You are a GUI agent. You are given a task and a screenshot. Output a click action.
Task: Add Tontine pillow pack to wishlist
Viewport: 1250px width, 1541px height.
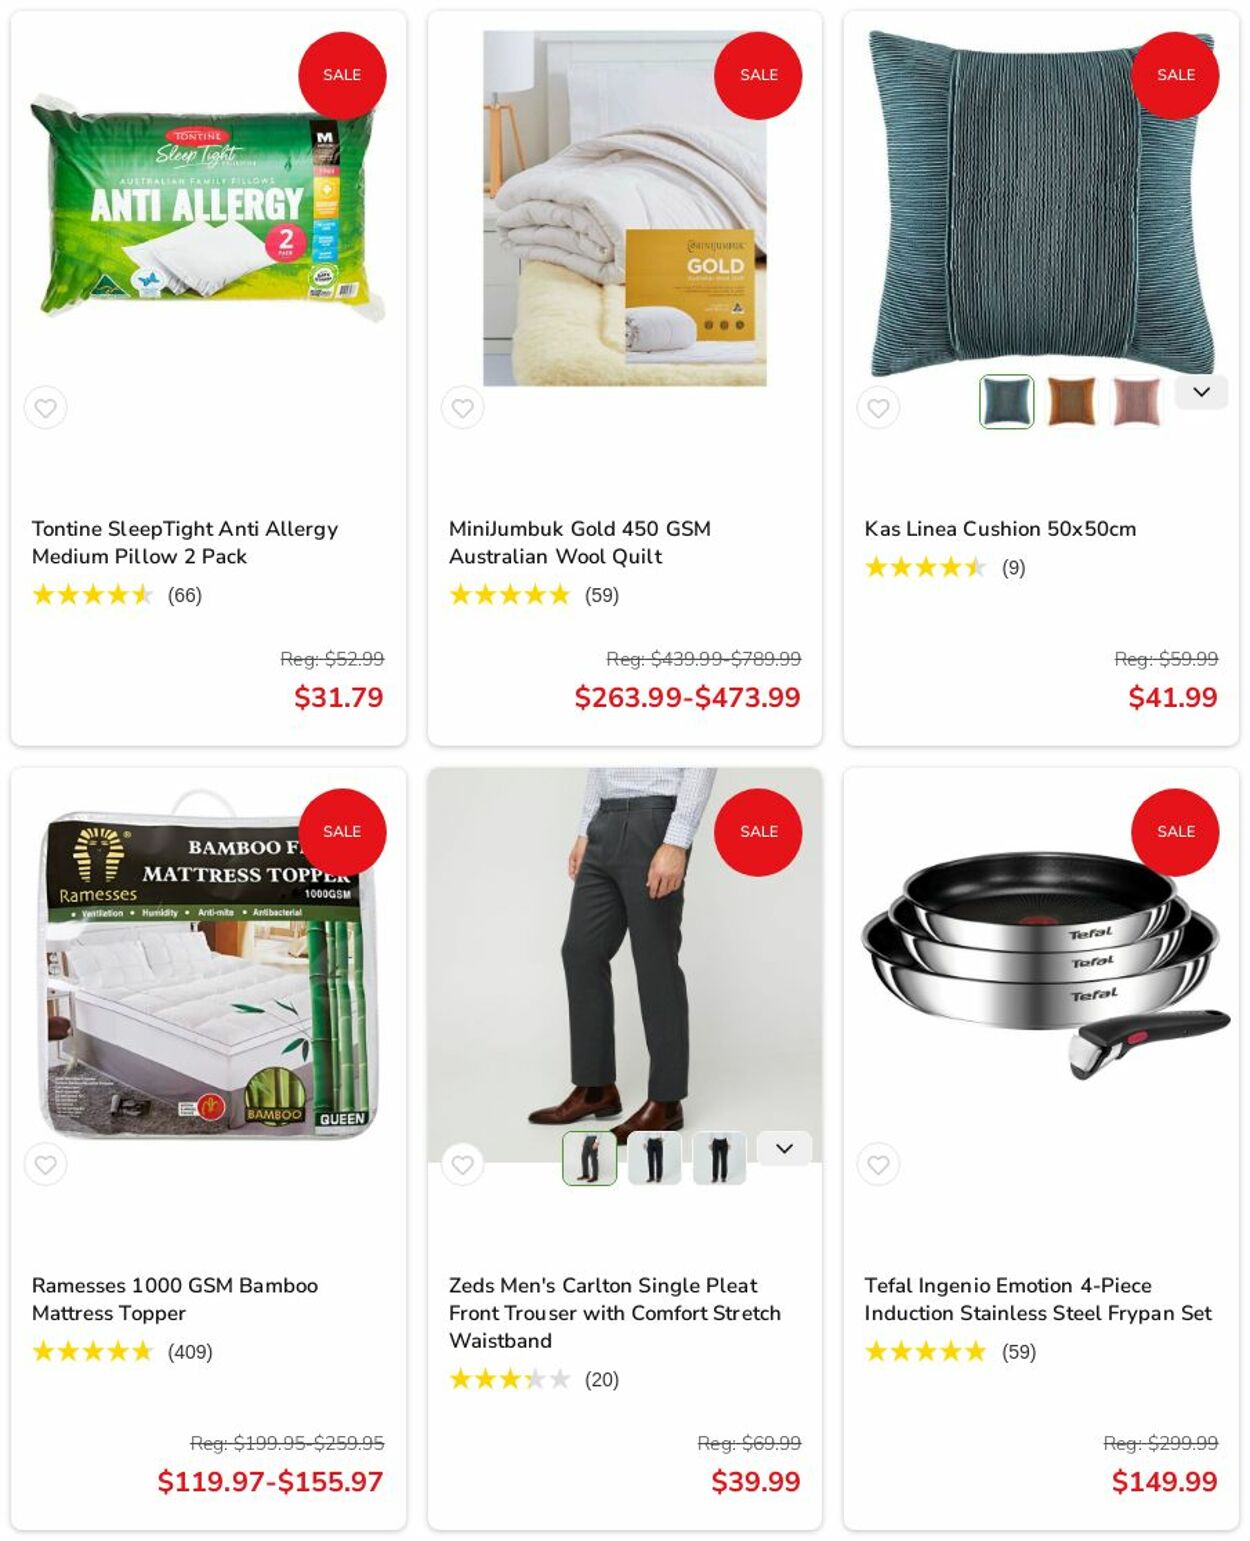click(x=46, y=407)
